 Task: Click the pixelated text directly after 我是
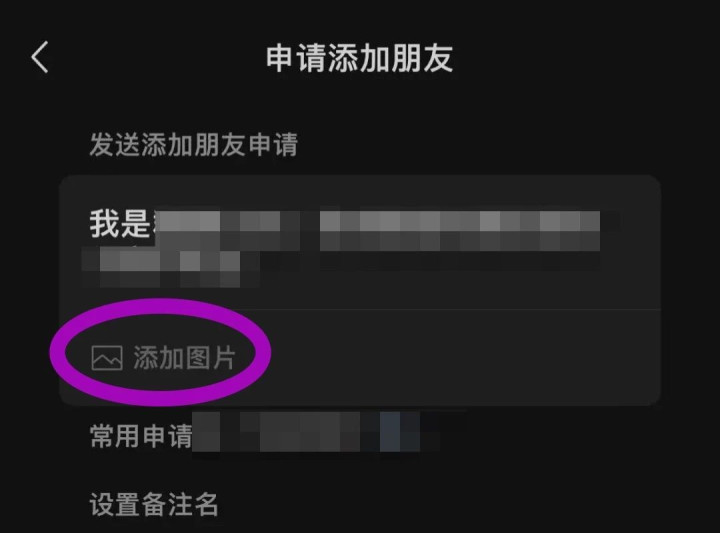coord(227,230)
